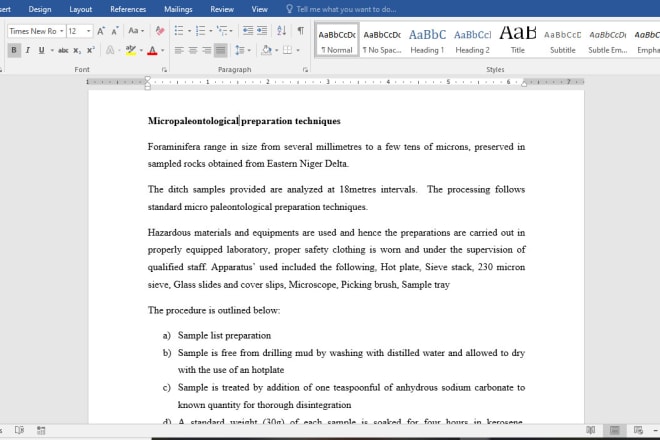
Task: Apply paragraph Shading
Action: tap(266, 51)
